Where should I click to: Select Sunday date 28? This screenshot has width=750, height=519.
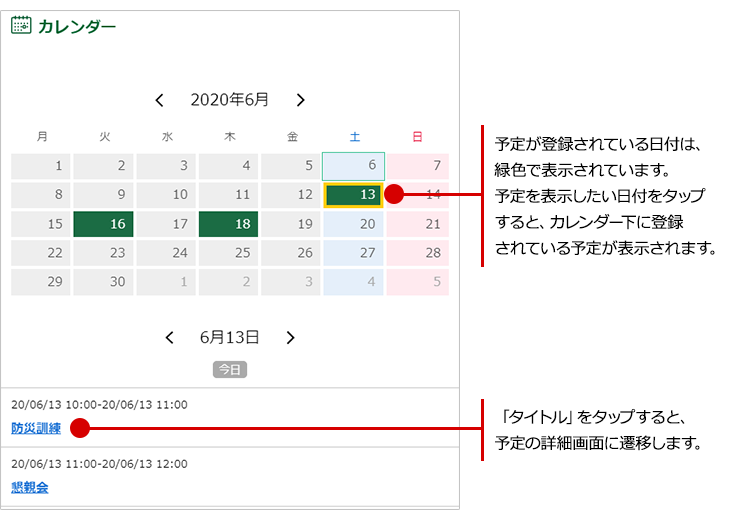418,253
